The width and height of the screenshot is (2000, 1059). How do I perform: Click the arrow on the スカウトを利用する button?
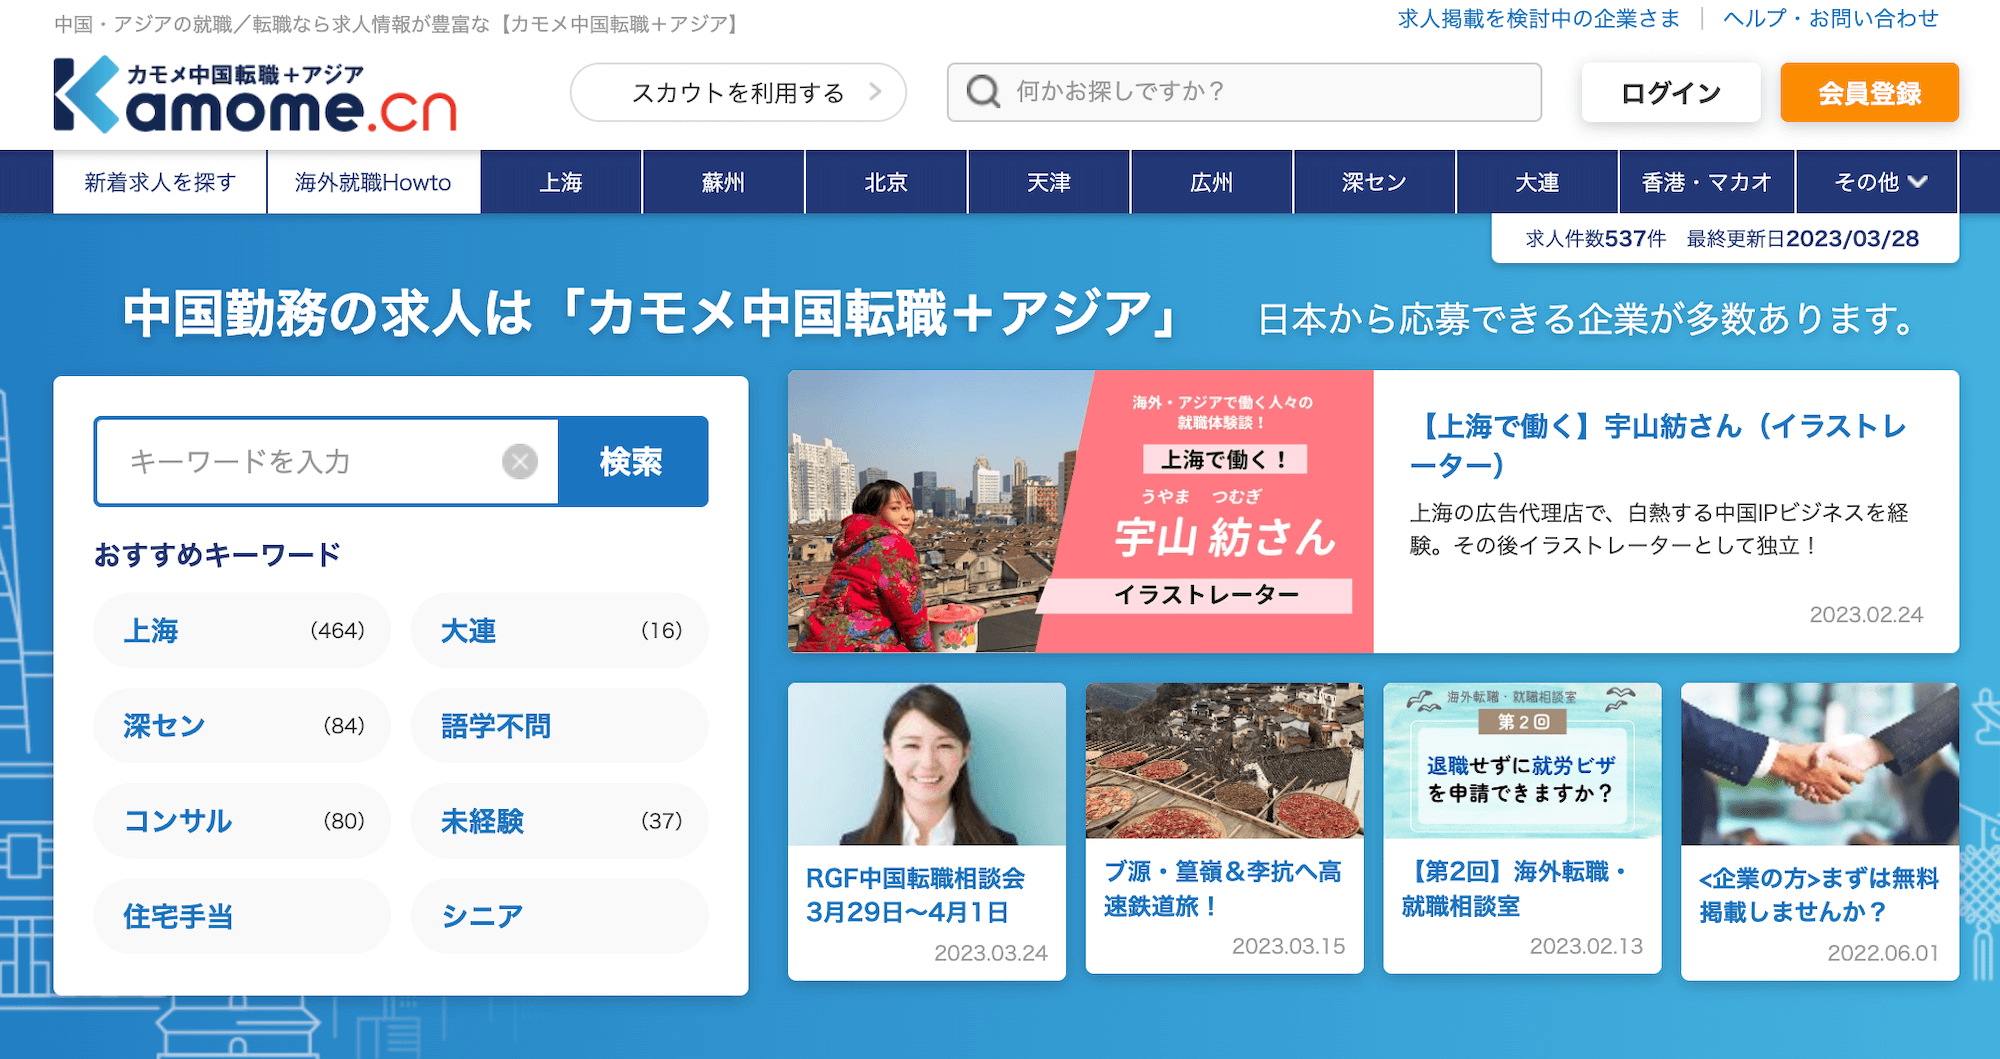click(x=875, y=92)
